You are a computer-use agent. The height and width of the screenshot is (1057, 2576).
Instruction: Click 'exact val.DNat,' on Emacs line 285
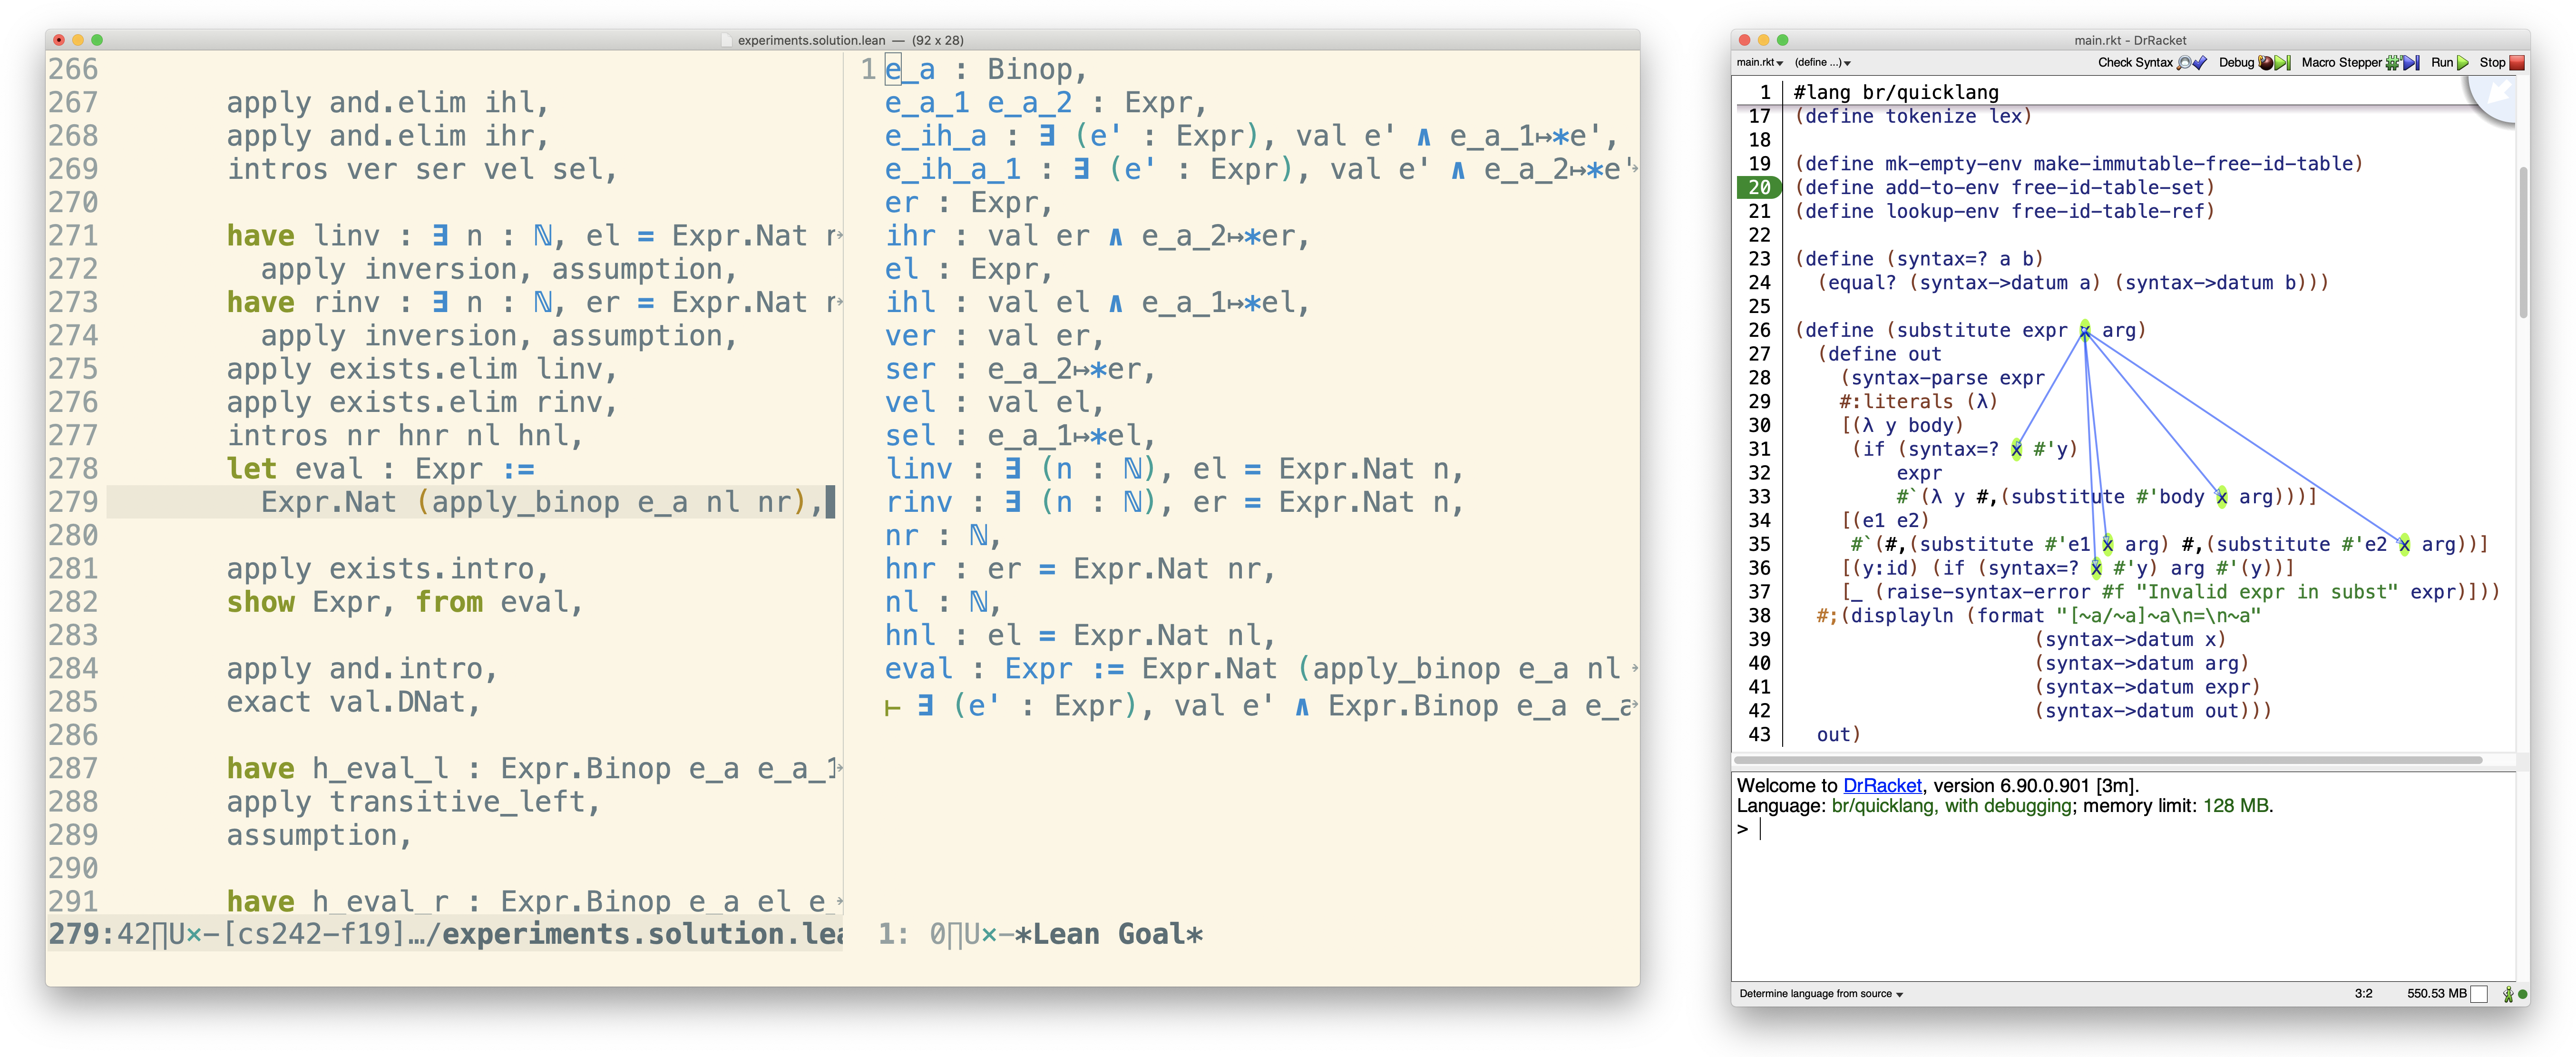pos(354,702)
